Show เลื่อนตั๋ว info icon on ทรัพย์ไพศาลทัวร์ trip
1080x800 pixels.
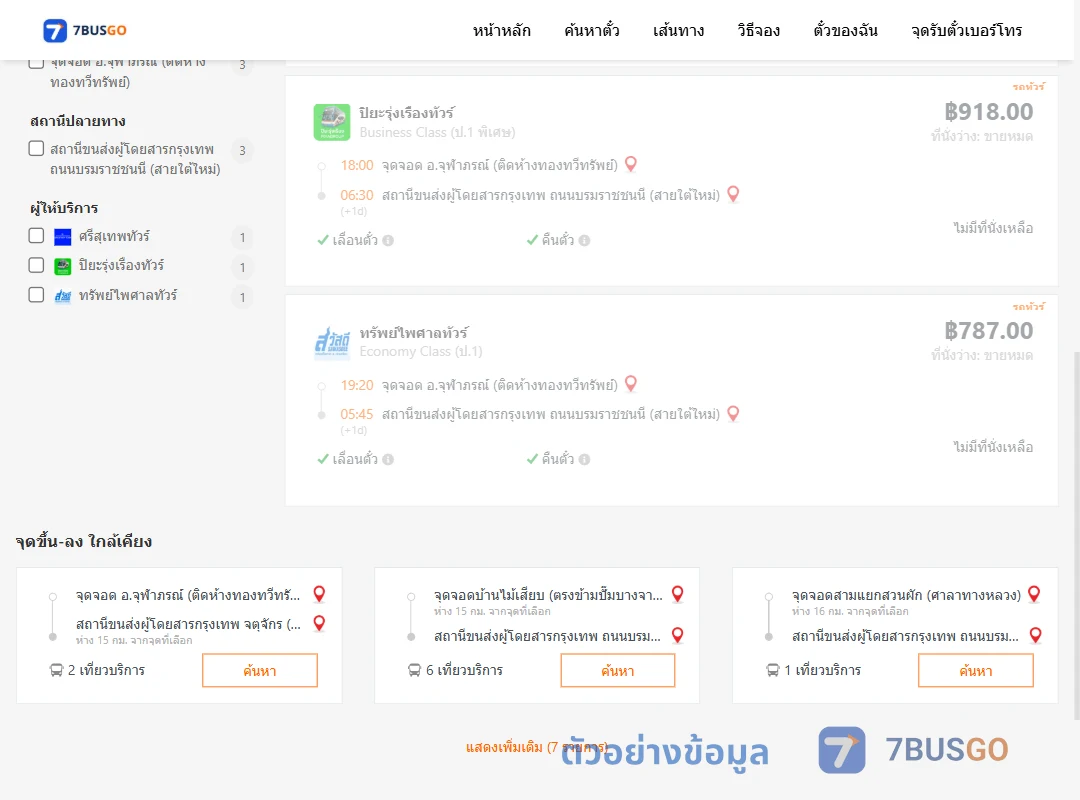tap(388, 460)
